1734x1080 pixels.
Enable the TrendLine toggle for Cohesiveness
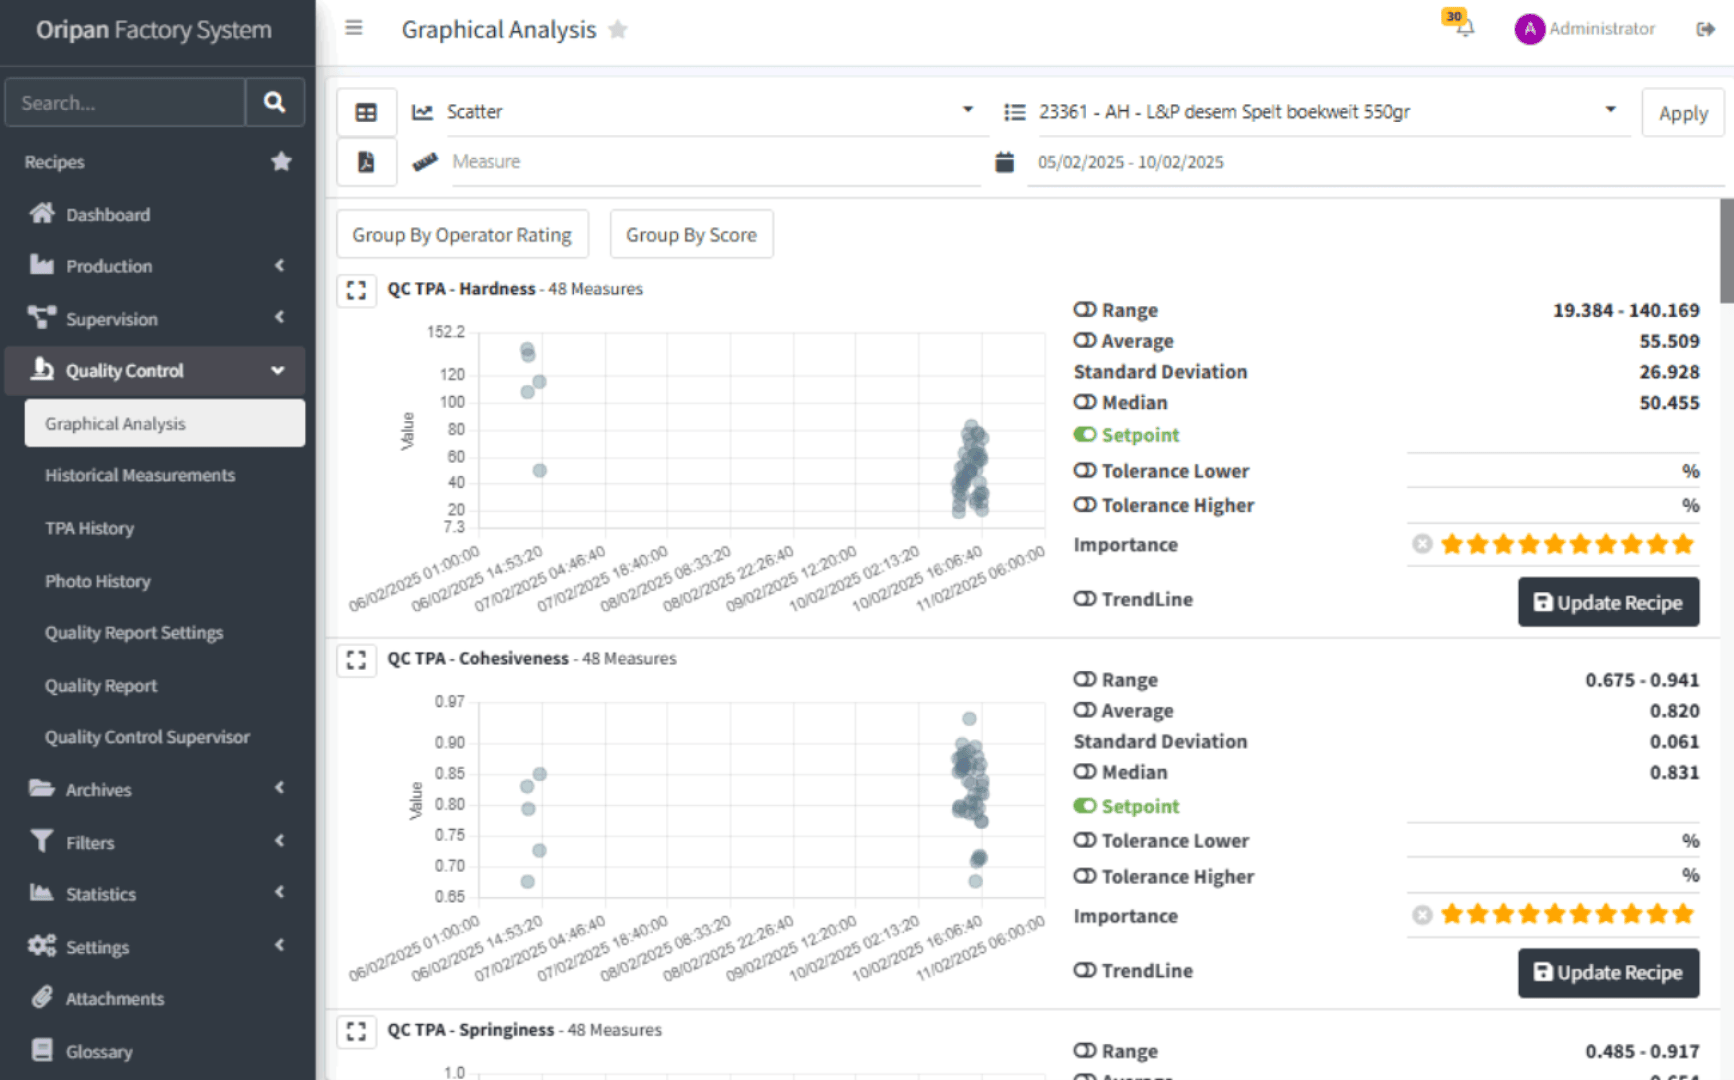1086,970
